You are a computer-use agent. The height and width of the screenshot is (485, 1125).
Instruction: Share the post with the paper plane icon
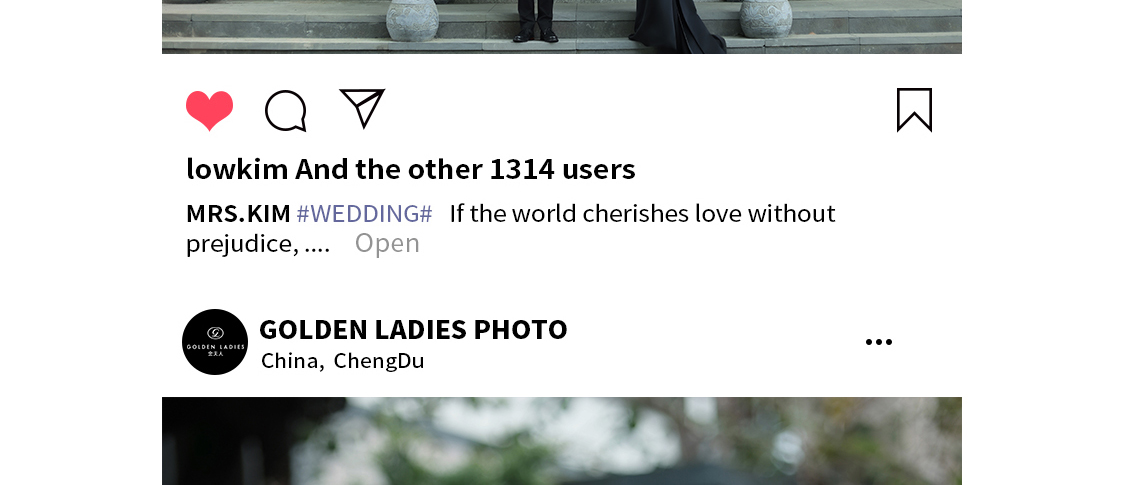tap(362, 108)
